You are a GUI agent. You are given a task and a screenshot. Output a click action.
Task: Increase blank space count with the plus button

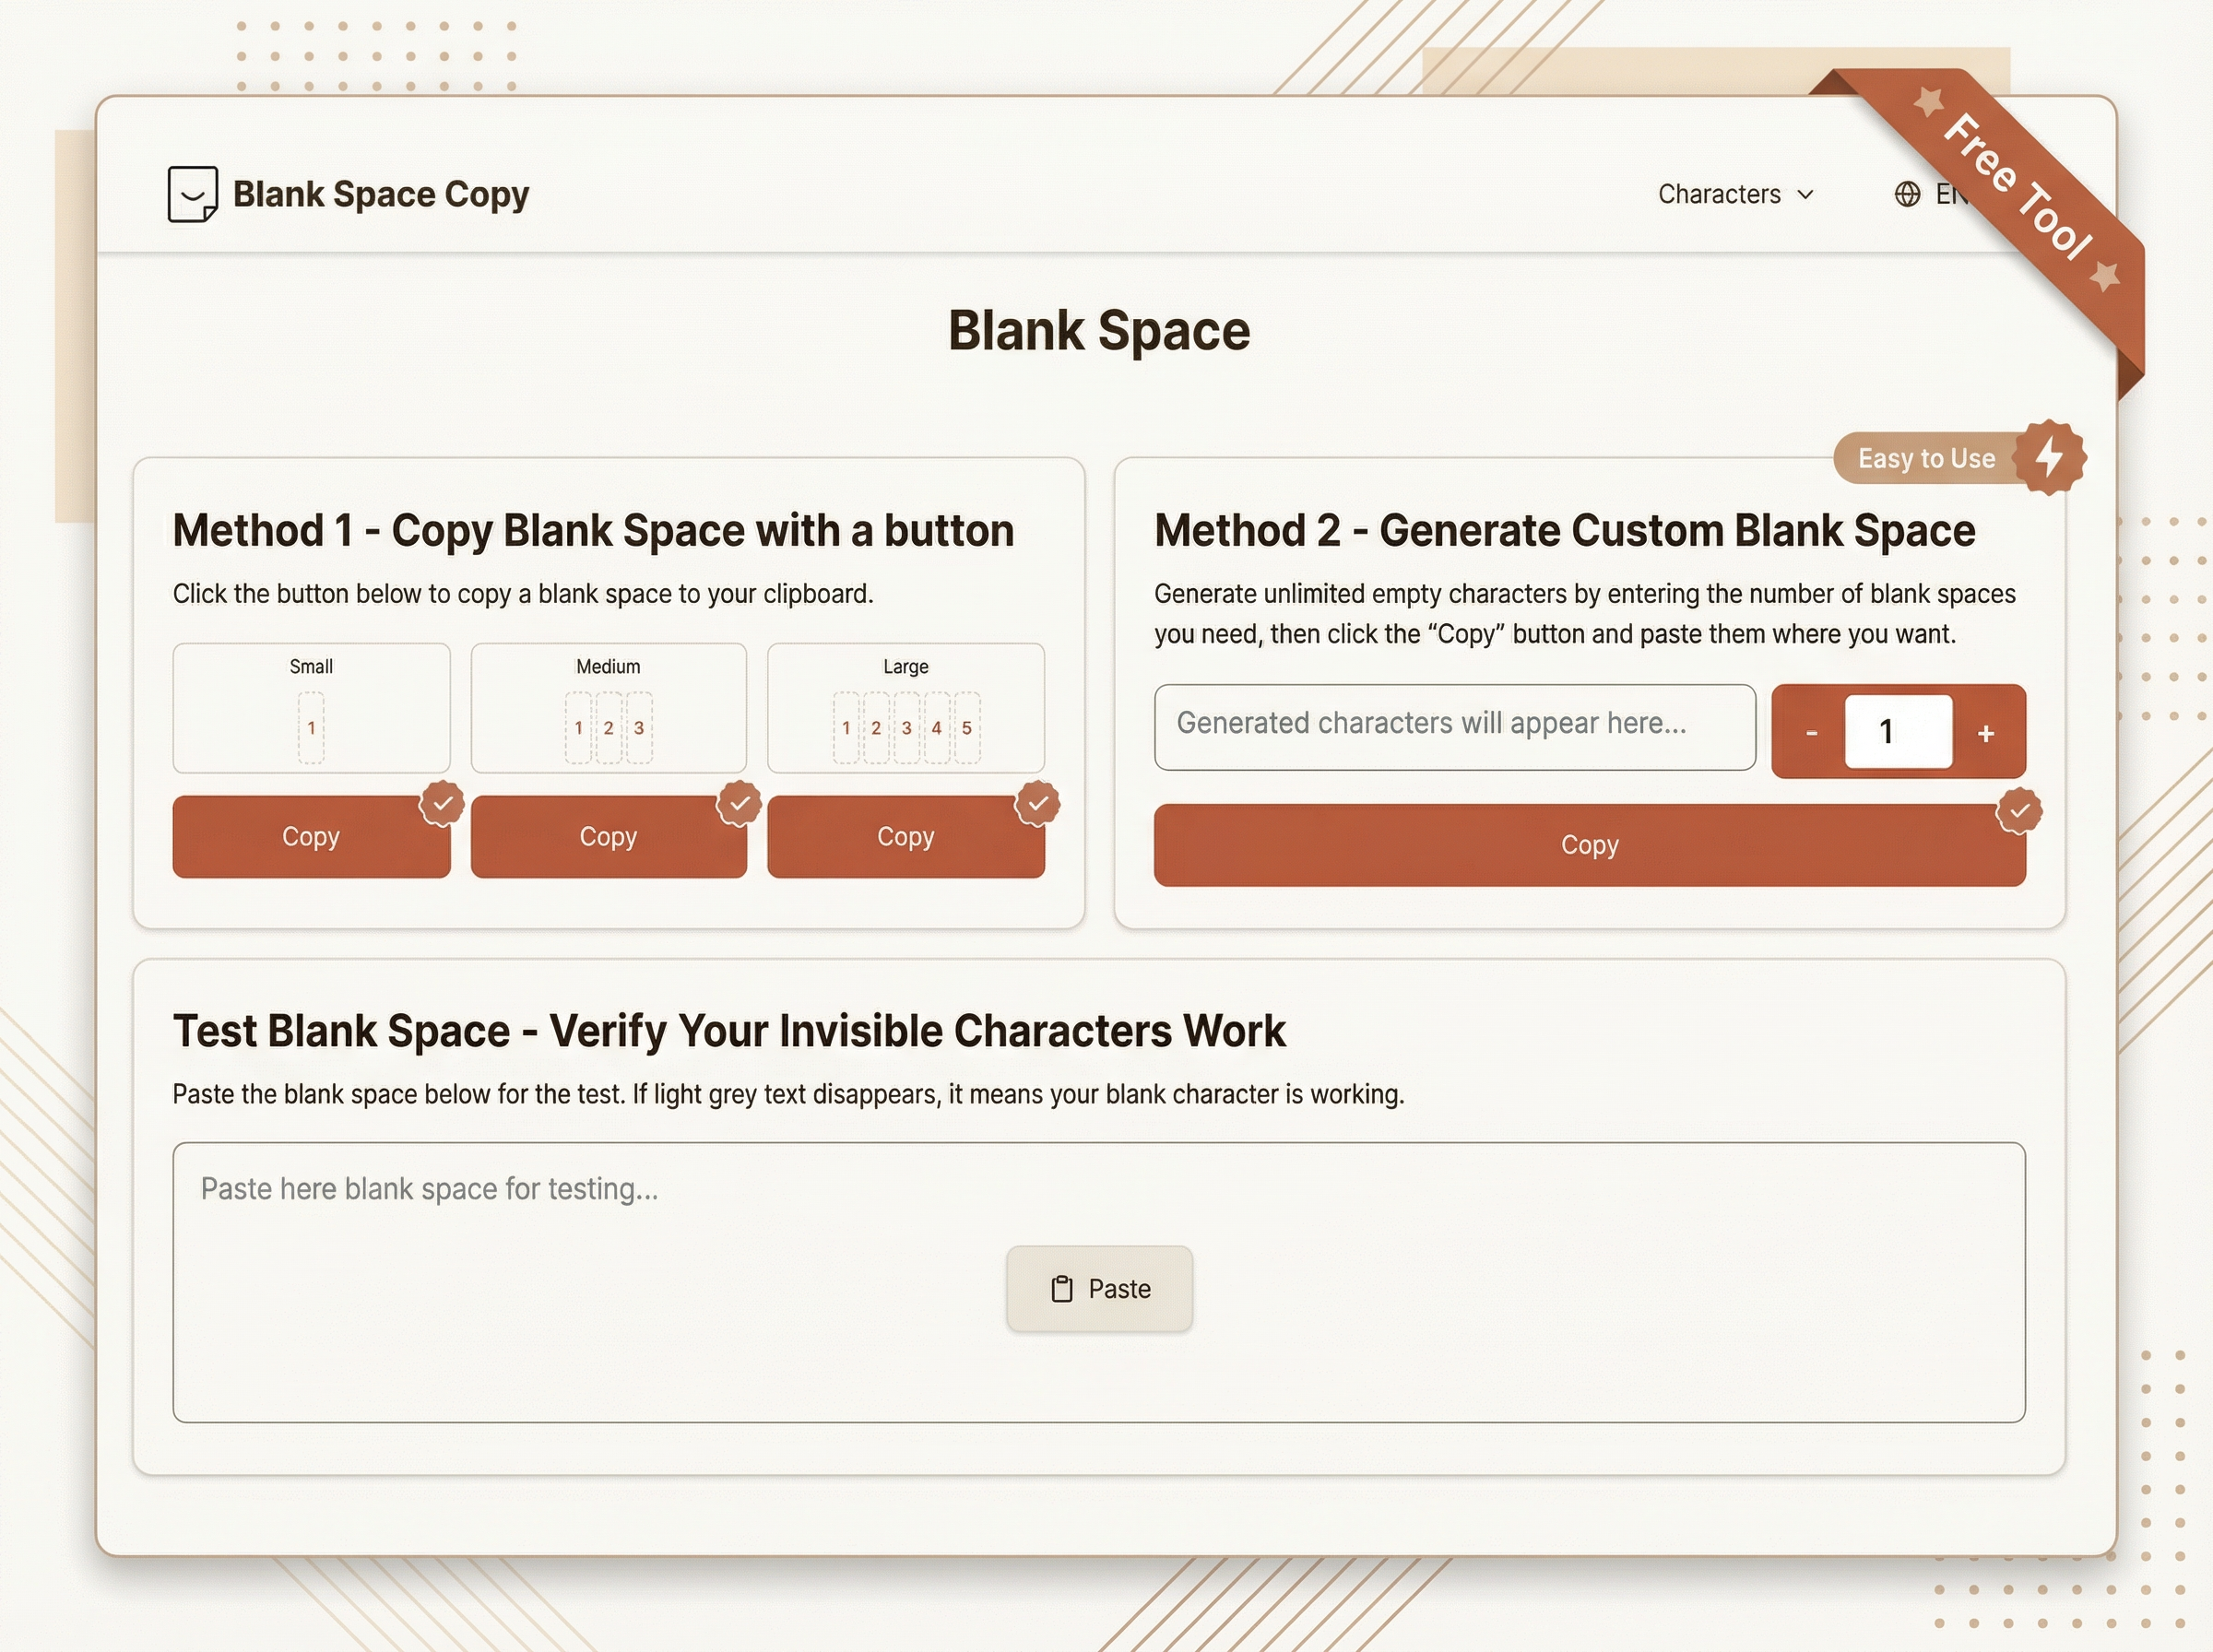(1985, 732)
